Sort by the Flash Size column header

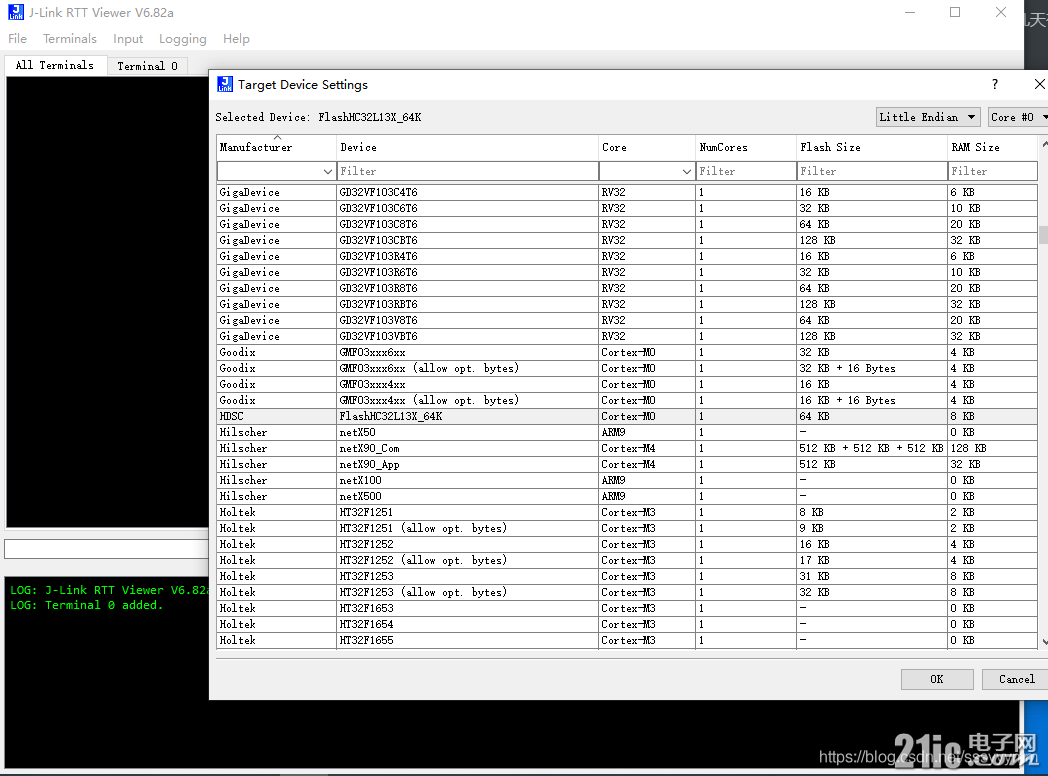click(x=872, y=147)
